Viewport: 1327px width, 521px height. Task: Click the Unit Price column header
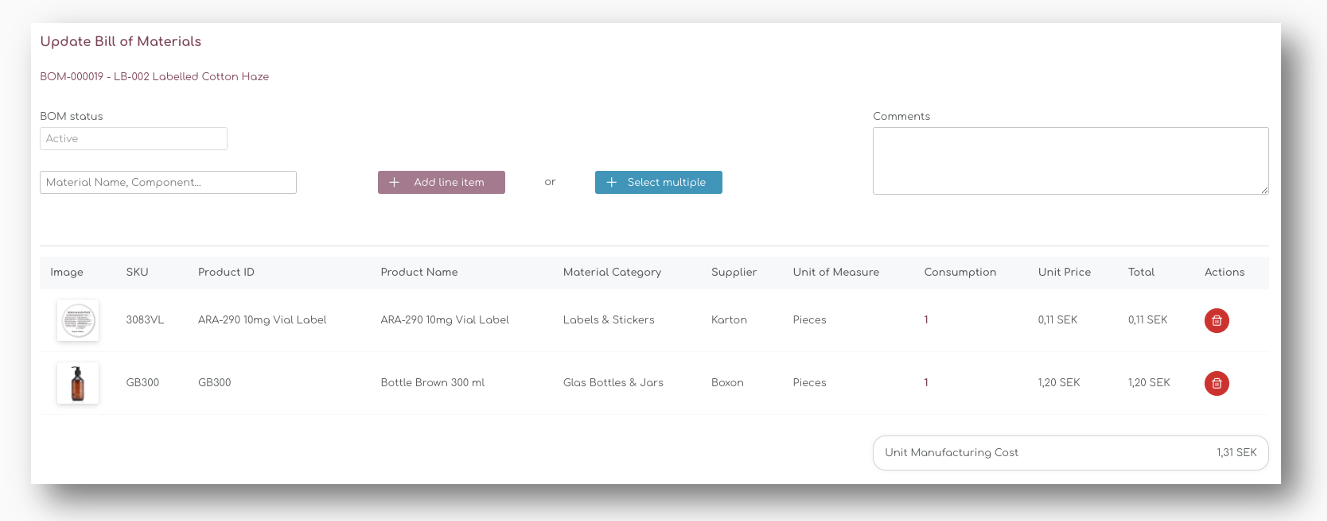pos(1064,272)
